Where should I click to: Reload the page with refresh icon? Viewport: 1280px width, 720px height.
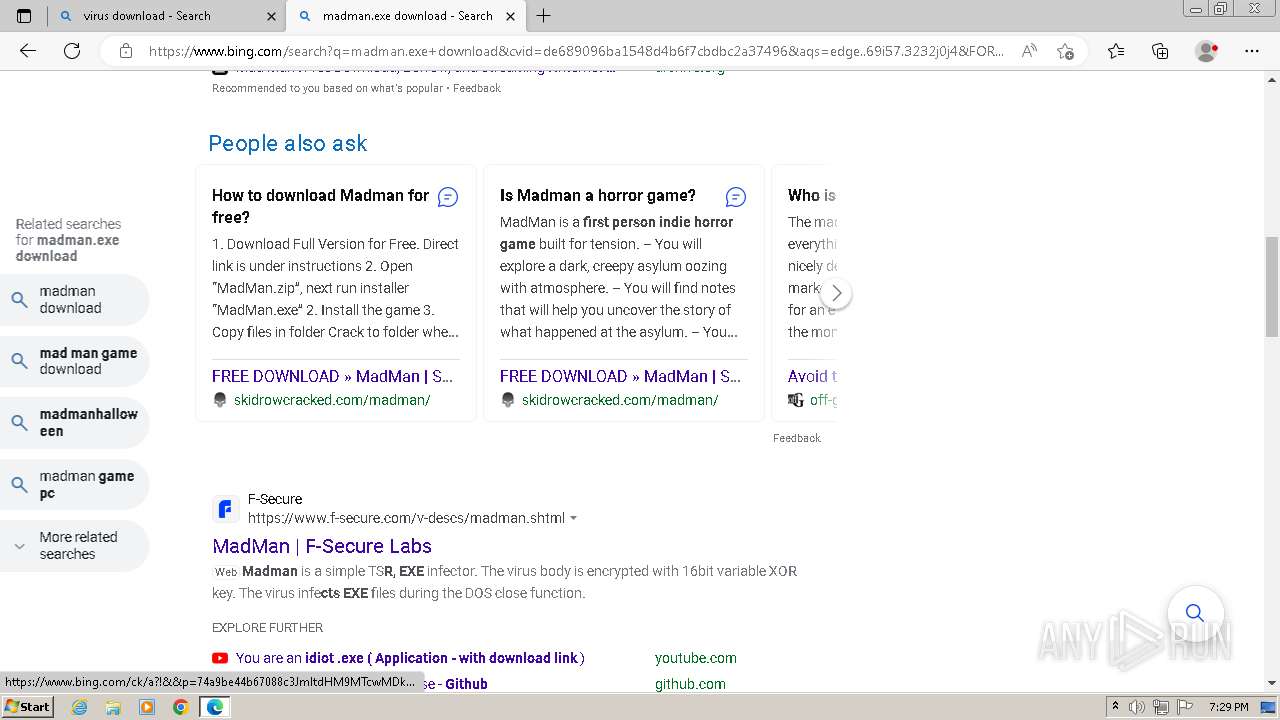coord(72,51)
